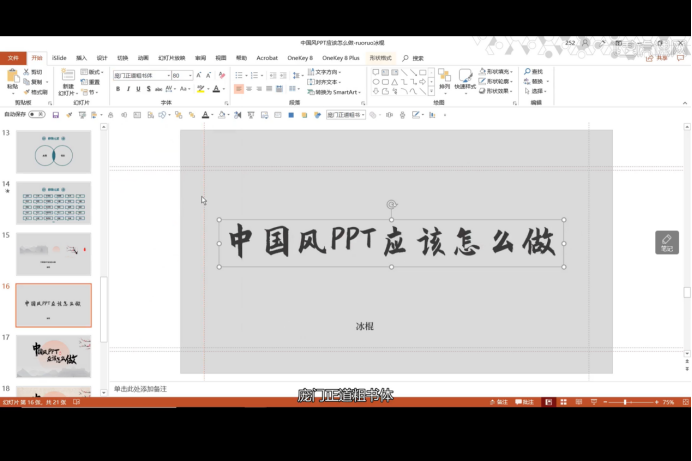Toggle the AutoSave switch
Screen dimensions: 692x461
[37, 115]
